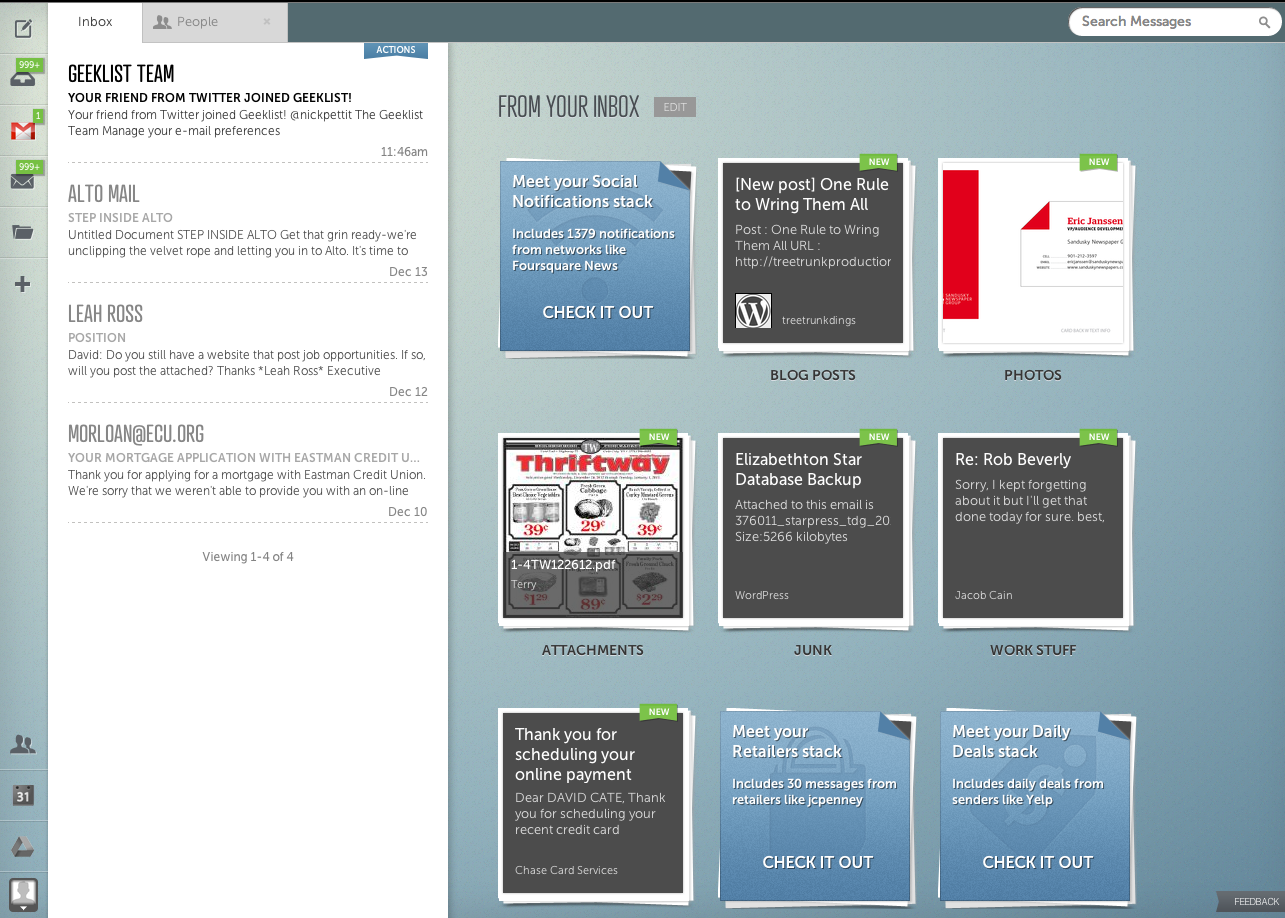Click the NEW ribbon on Blog Posts card
This screenshot has width=1285, height=918.
879,162
